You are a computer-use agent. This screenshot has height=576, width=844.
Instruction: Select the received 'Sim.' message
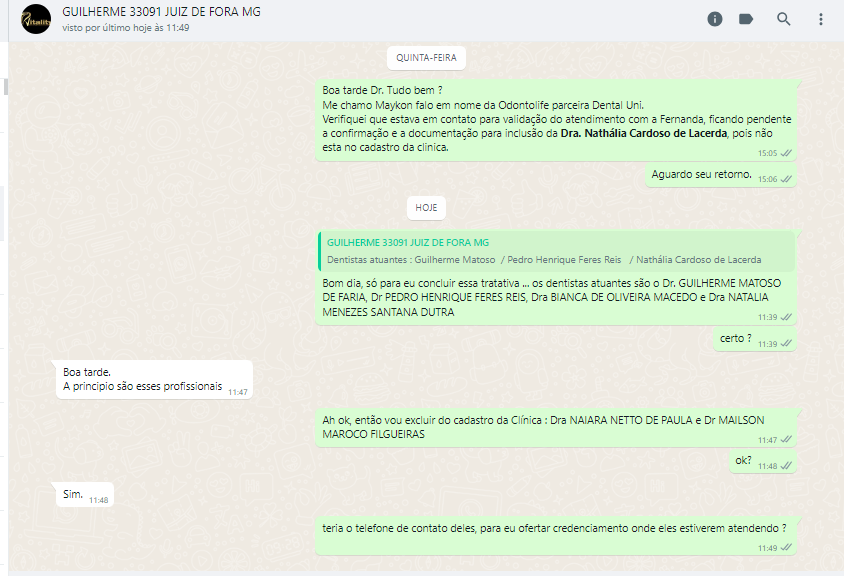coord(85,495)
